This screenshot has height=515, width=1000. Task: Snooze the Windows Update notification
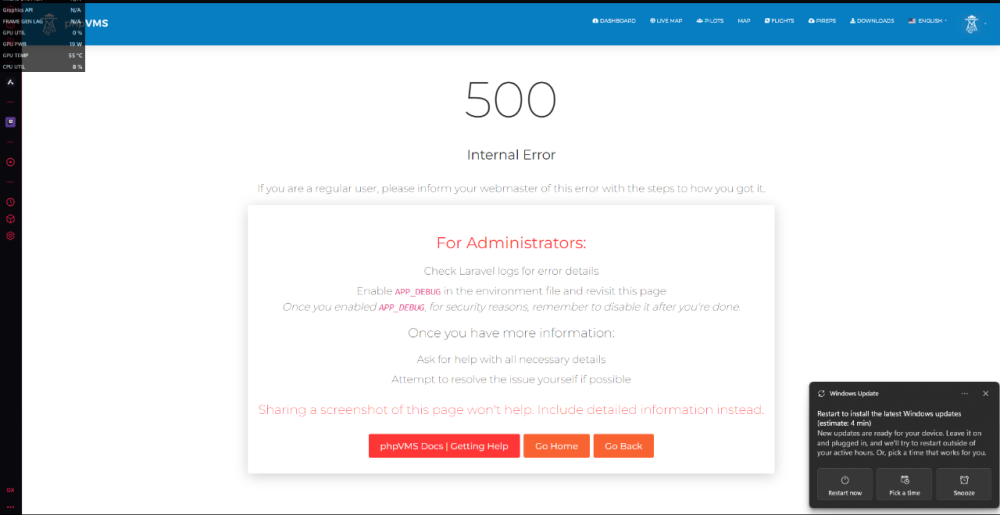(963, 484)
